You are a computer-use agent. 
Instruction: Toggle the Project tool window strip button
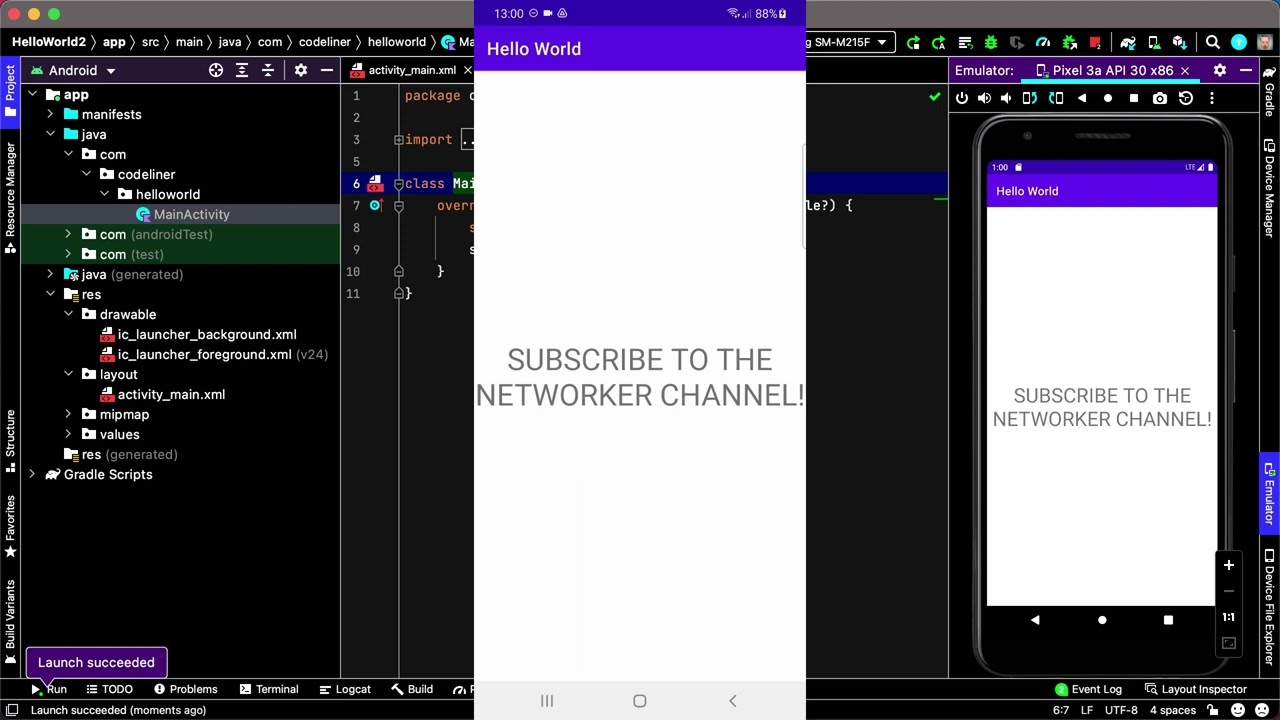tap(10, 92)
